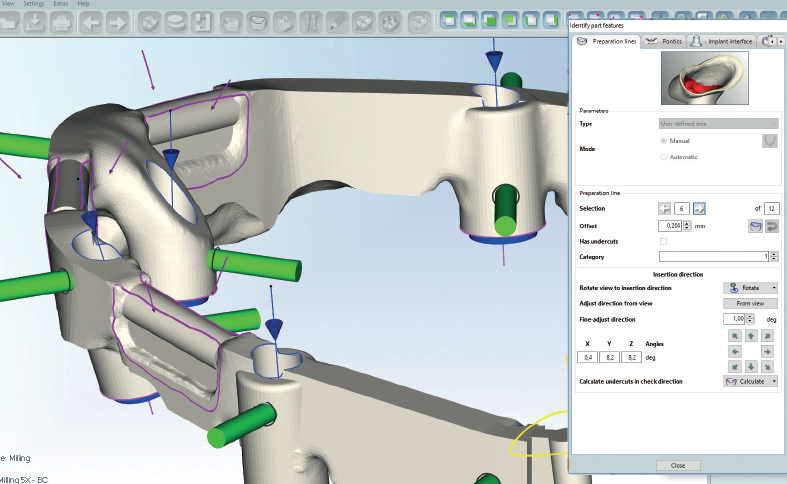Image resolution: width=787 pixels, height=484 pixels.
Task: Click the left arrow direction adjust button
Action: pos(733,352)
